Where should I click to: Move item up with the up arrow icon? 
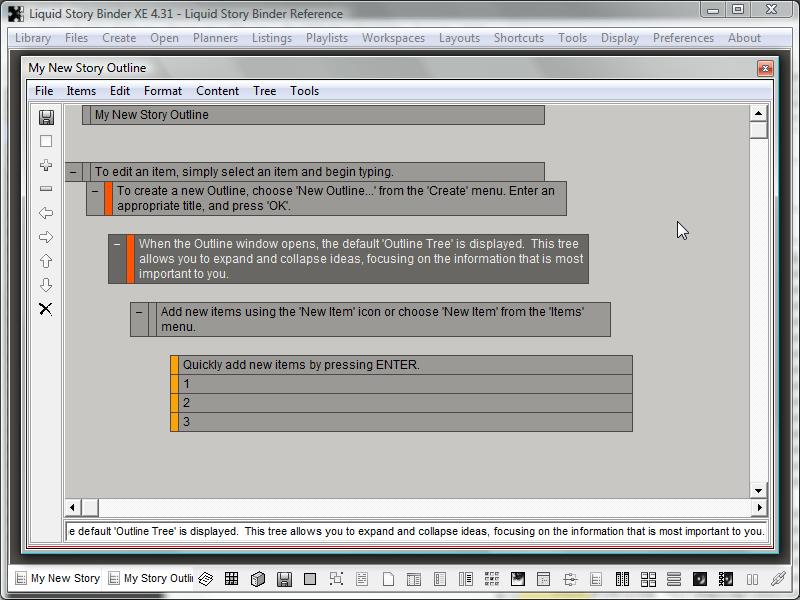(46, 261)
